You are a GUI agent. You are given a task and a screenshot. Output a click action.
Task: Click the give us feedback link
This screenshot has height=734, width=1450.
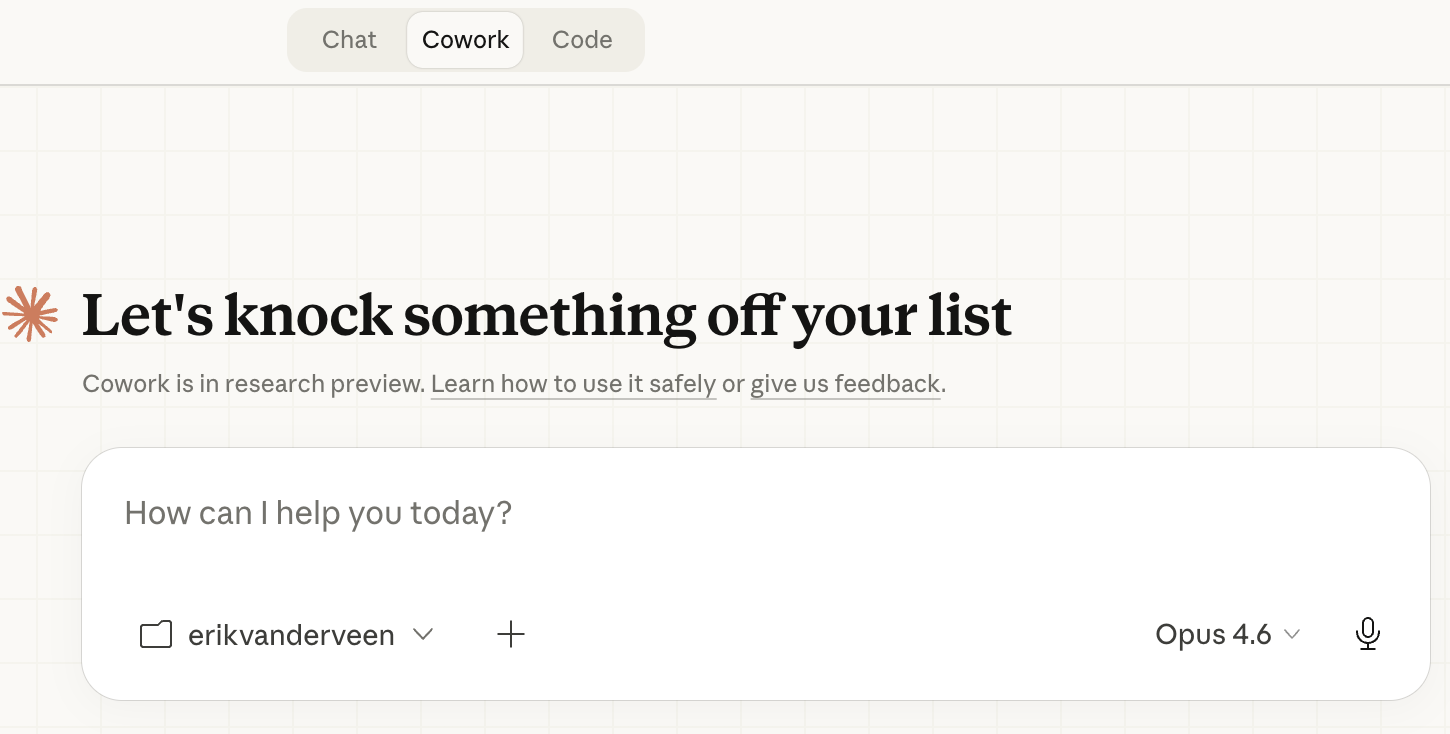pos(845,383)
